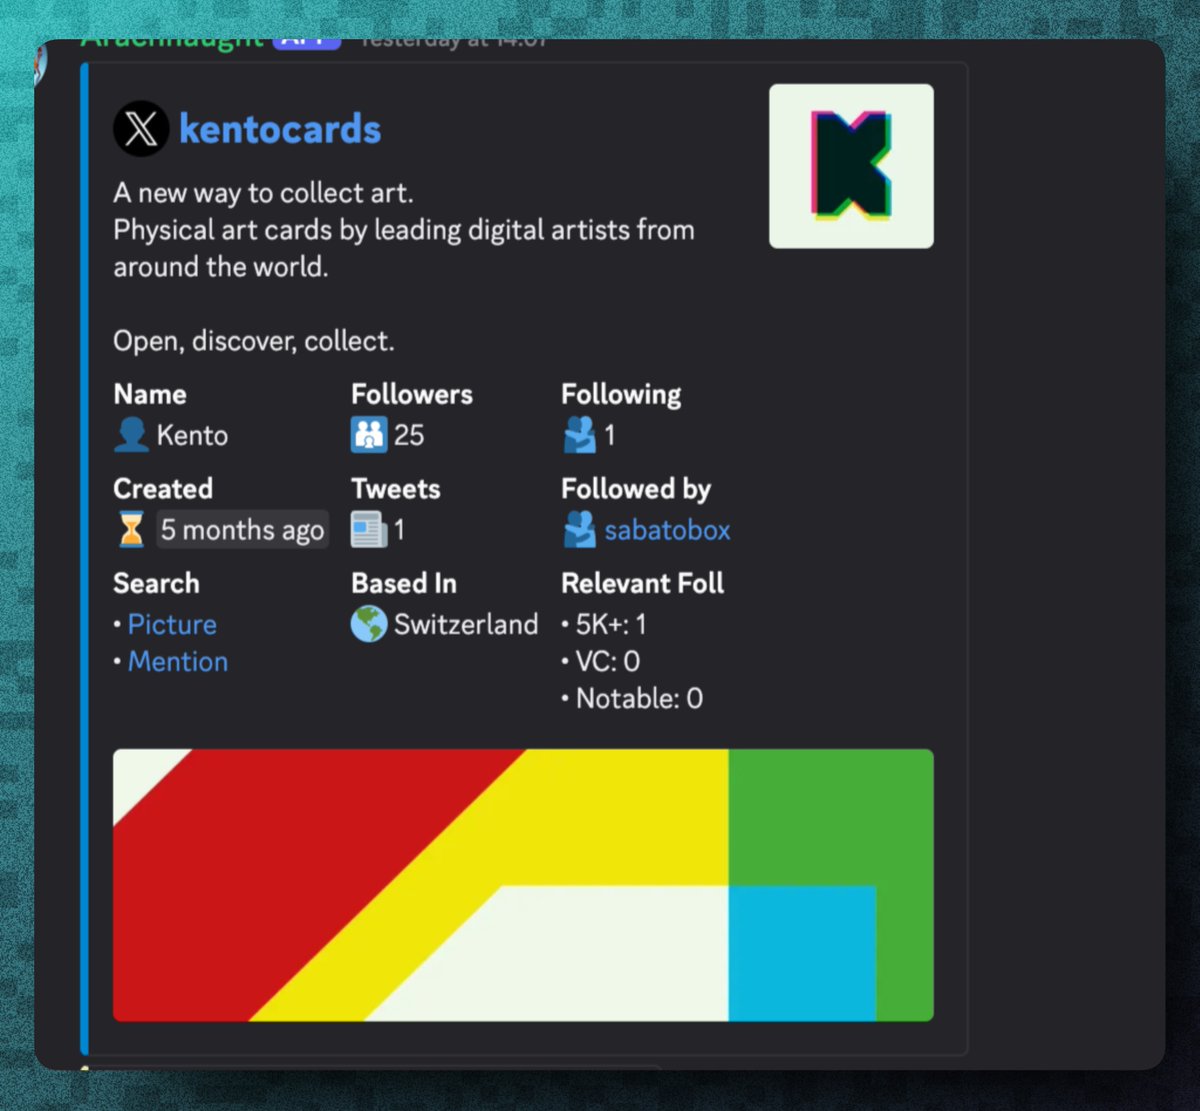Click the 'Followed by' heading

[636, 489]
